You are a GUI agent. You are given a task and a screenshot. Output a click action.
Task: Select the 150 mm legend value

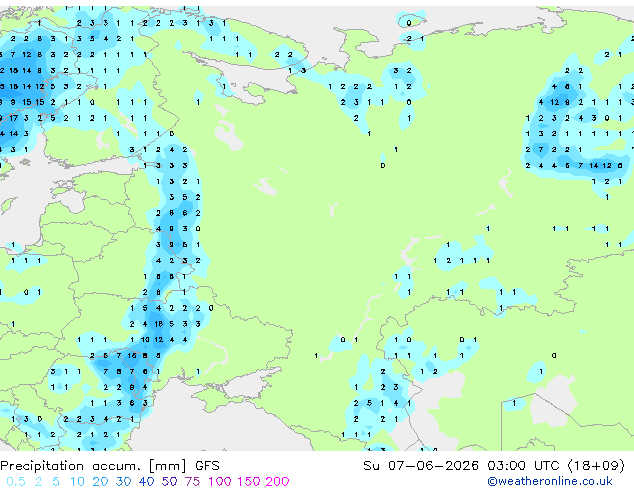249,482
